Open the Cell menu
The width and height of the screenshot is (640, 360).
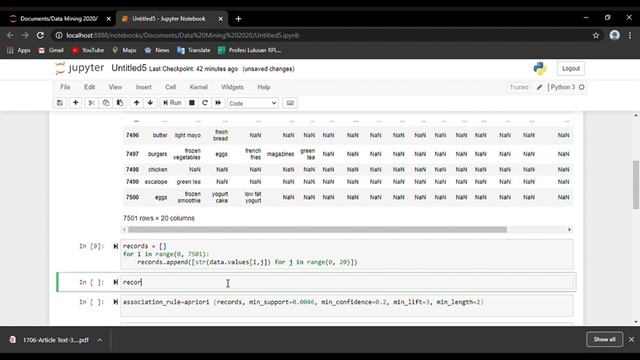pyautogui.click(x=171, y=87)
